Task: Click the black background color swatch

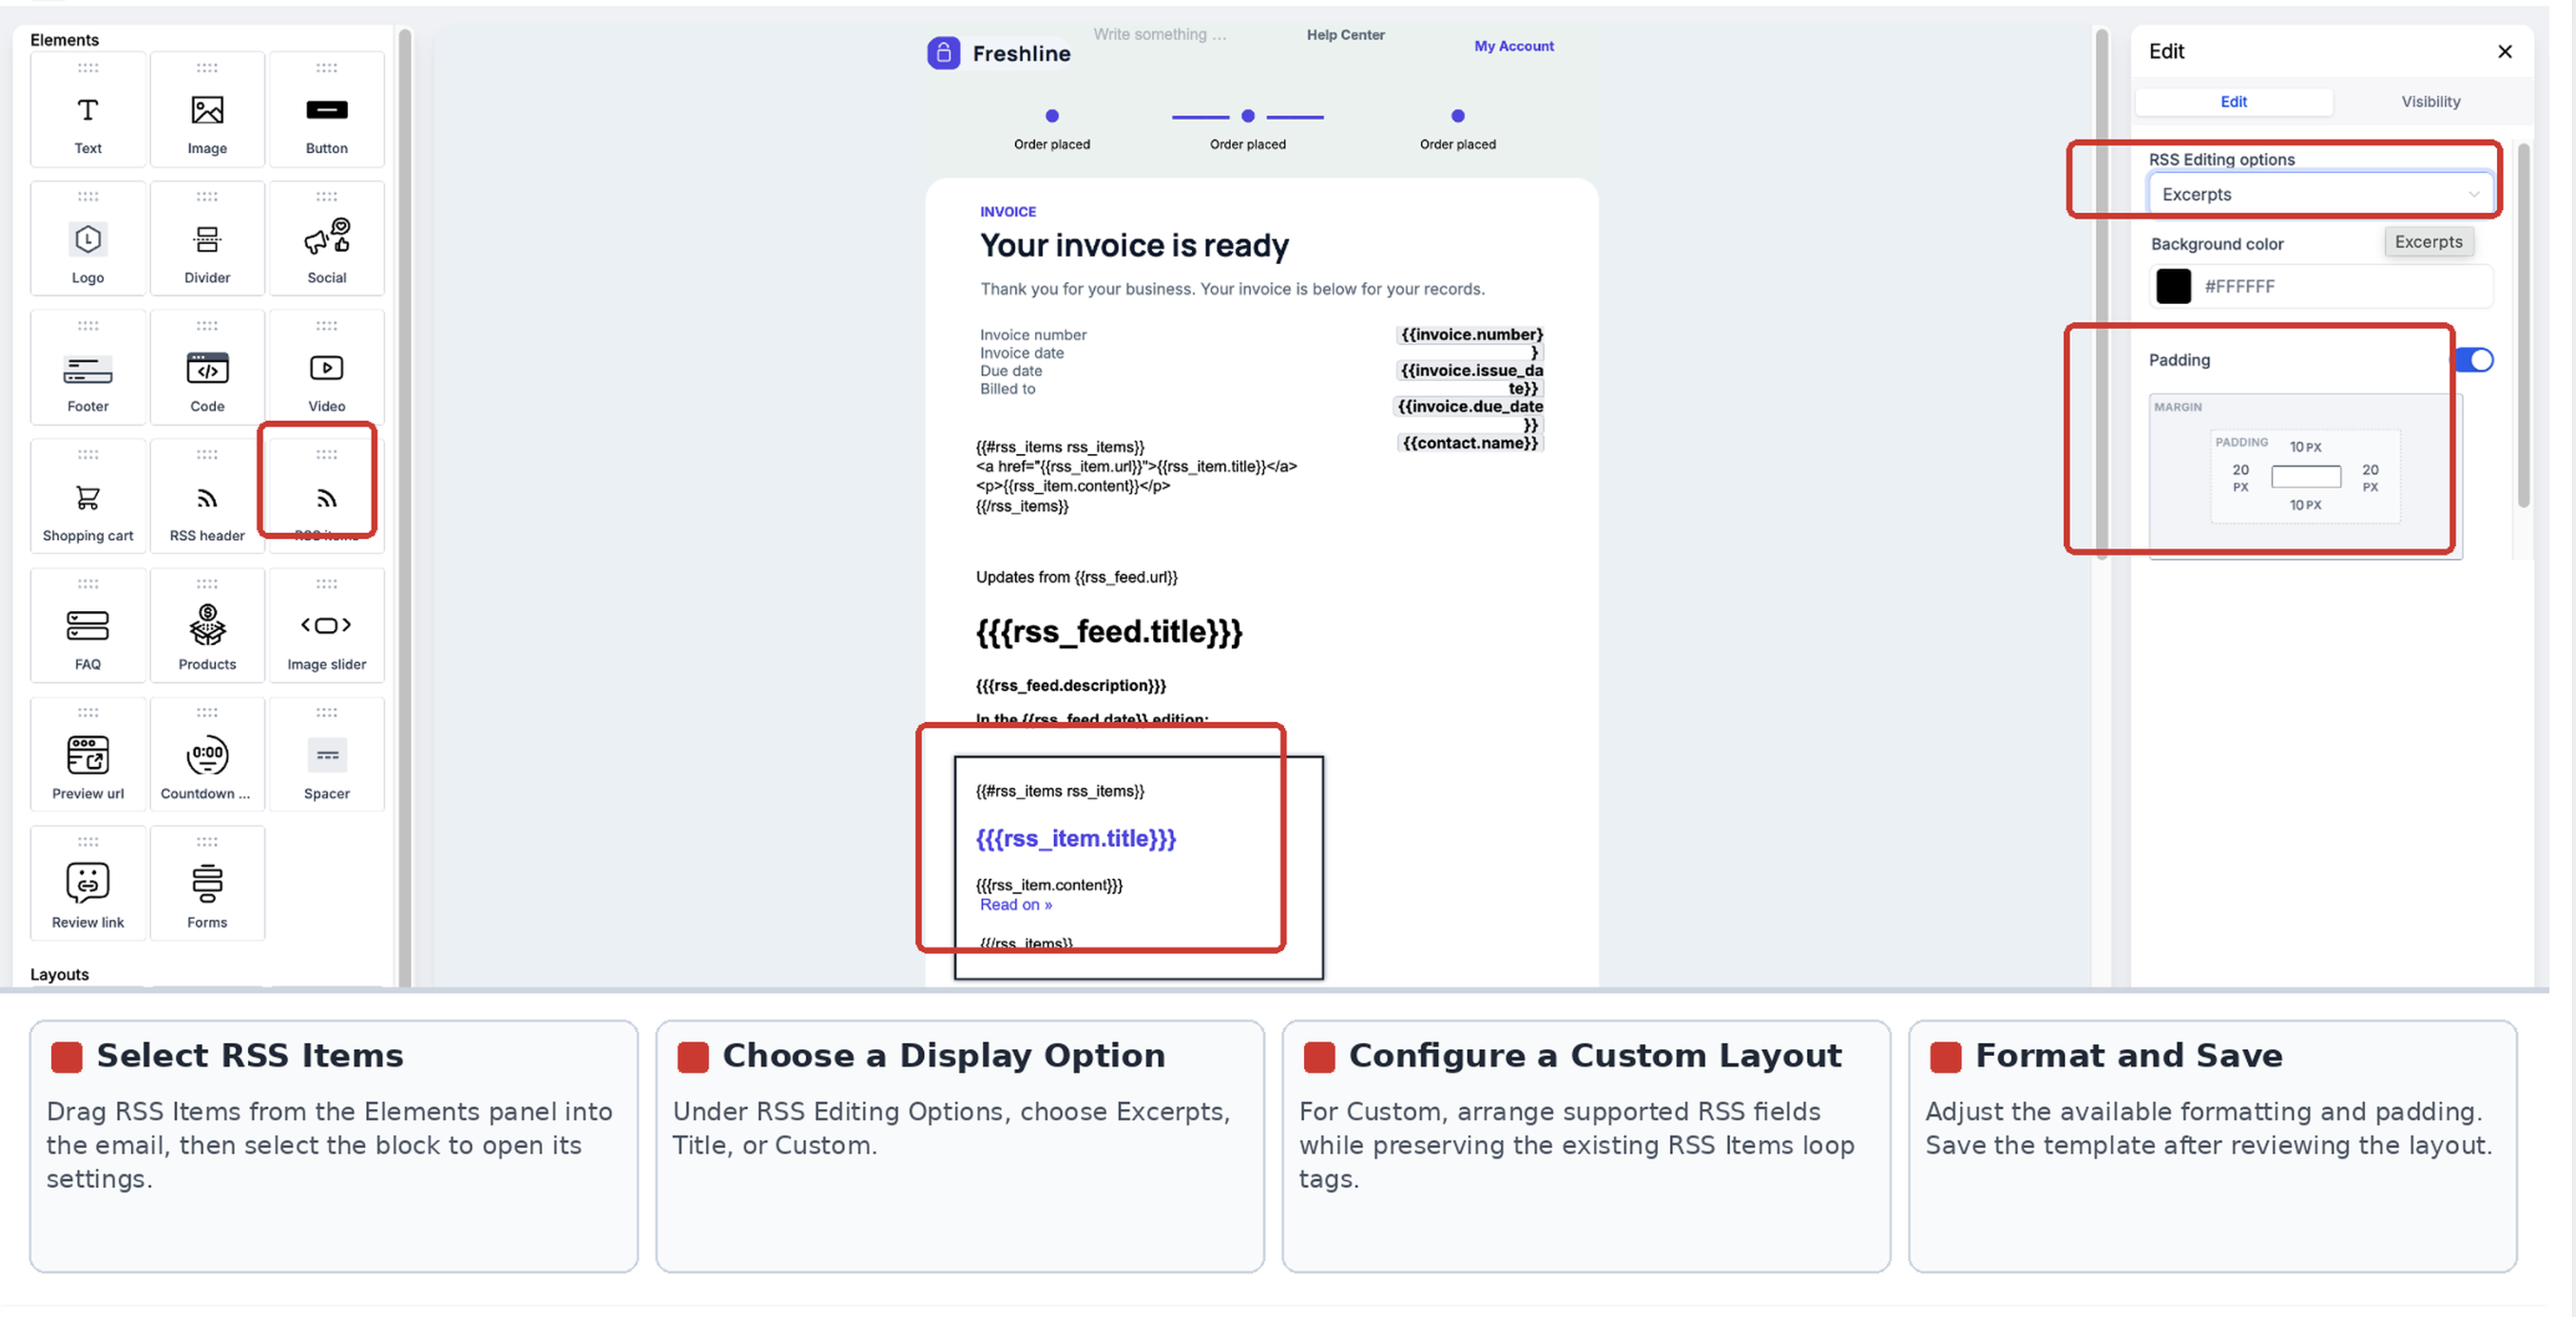Action: (x=2173, y=286)
